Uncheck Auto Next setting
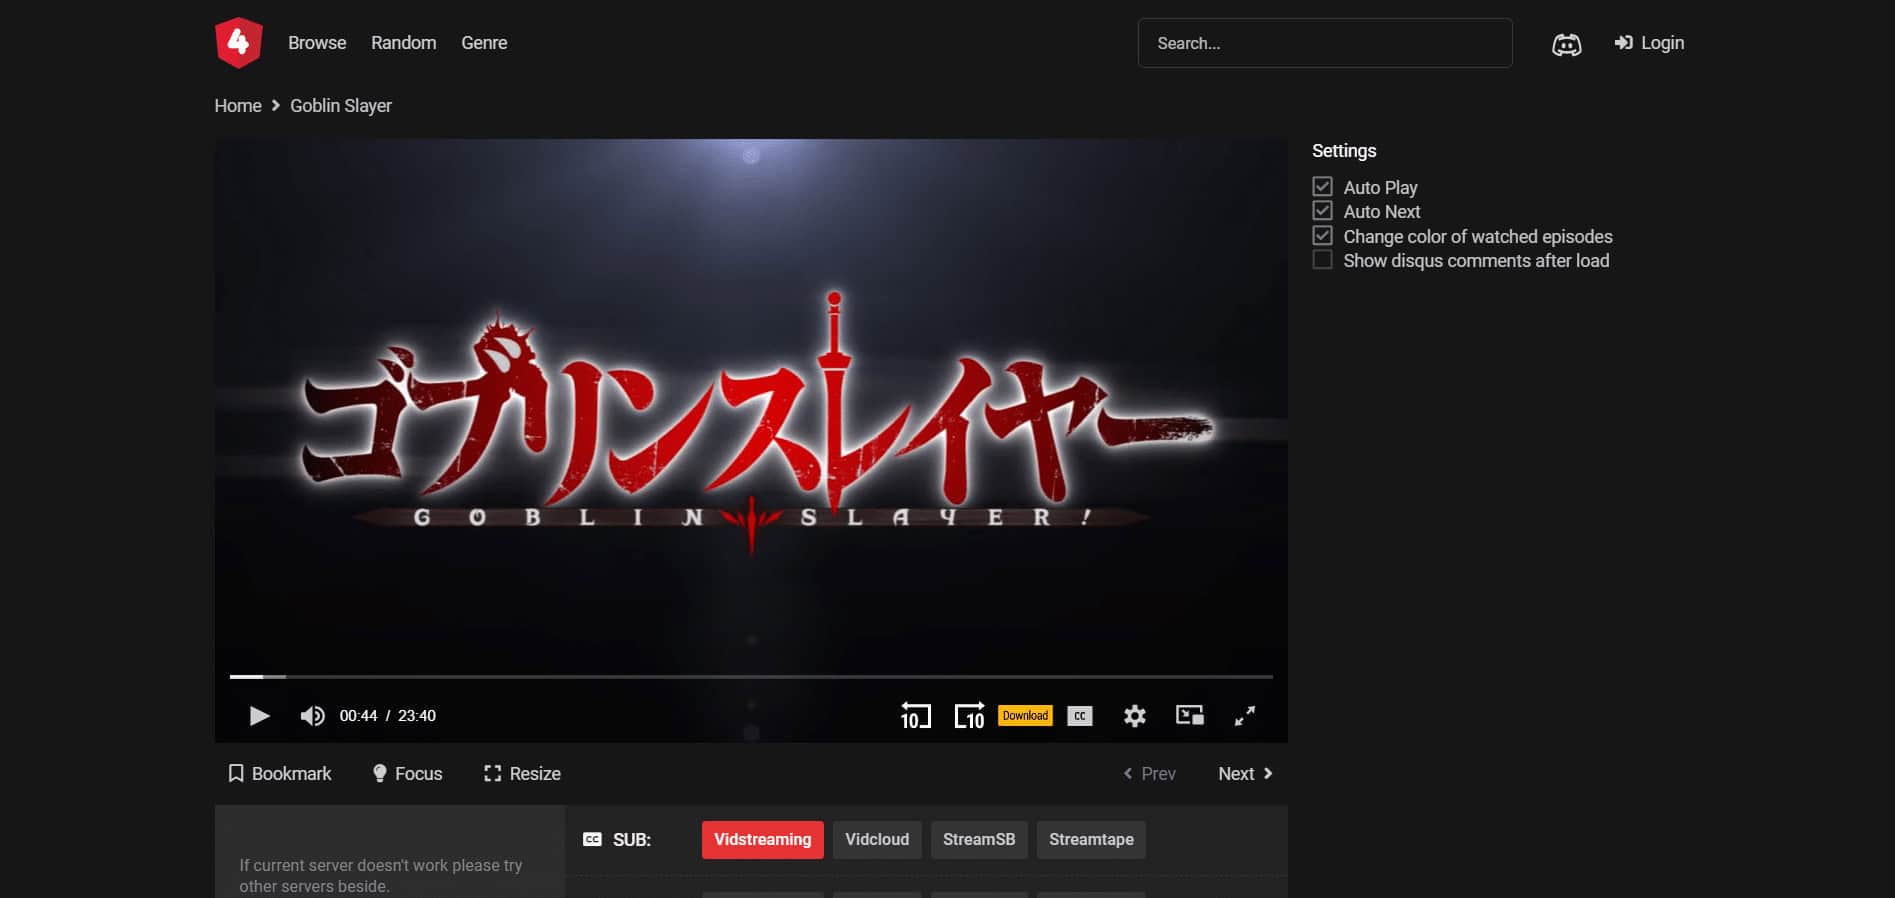 (1322, 211)
